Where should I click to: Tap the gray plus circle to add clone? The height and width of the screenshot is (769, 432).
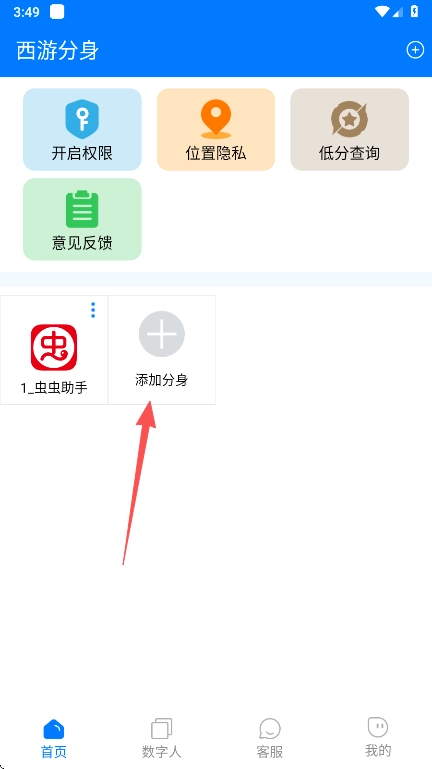click(162, 334)
